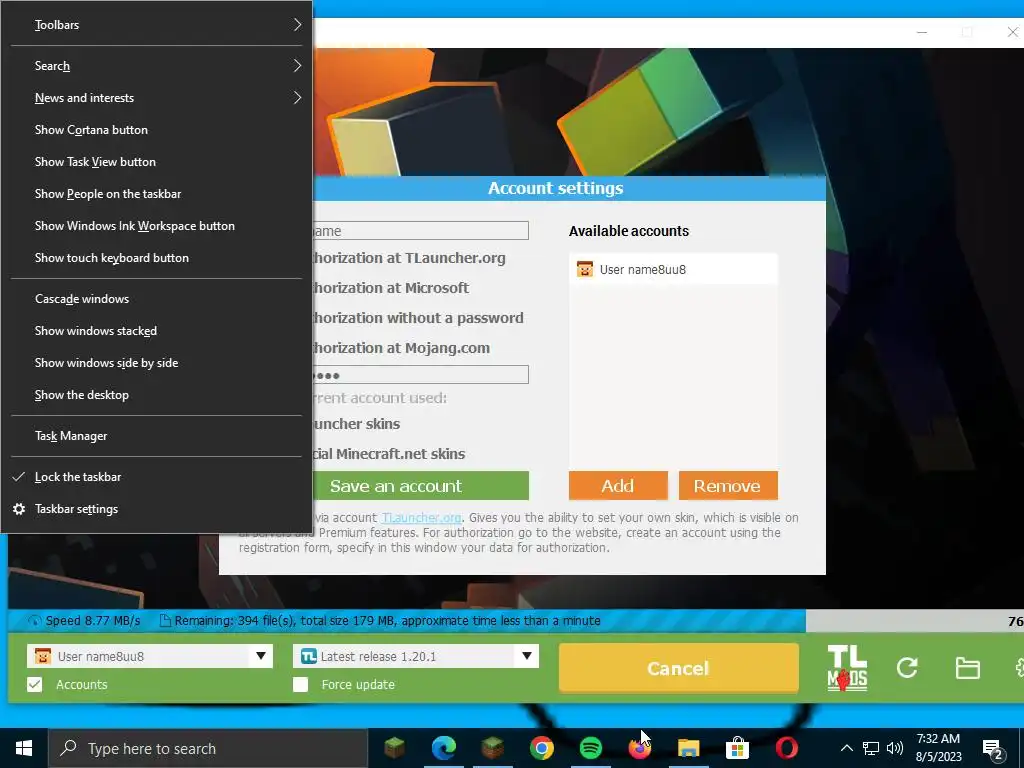Click the gear icon beside Taskbar settings

tap(20, 509)
